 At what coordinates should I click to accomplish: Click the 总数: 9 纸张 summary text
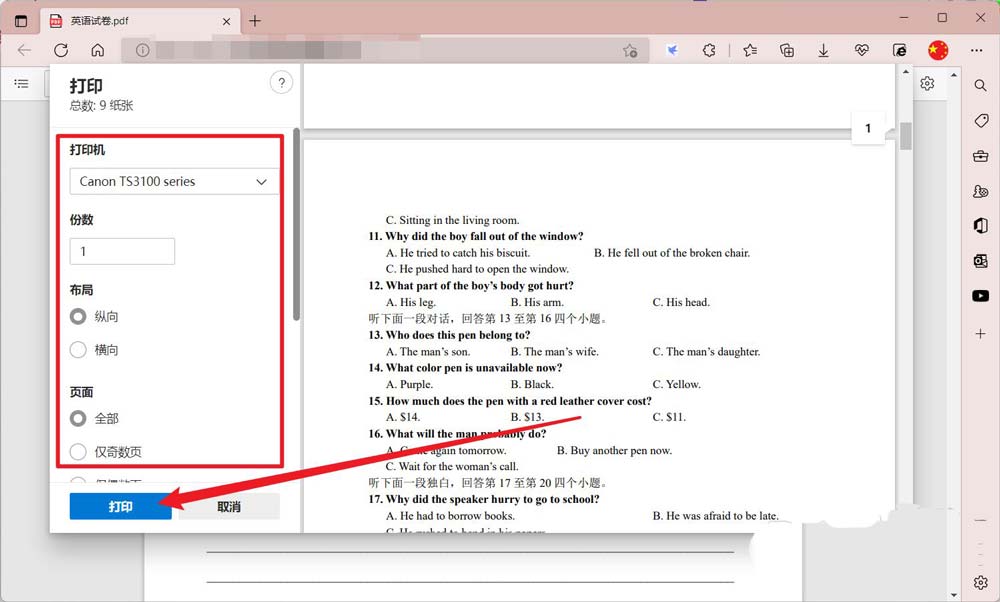[101, 106]
